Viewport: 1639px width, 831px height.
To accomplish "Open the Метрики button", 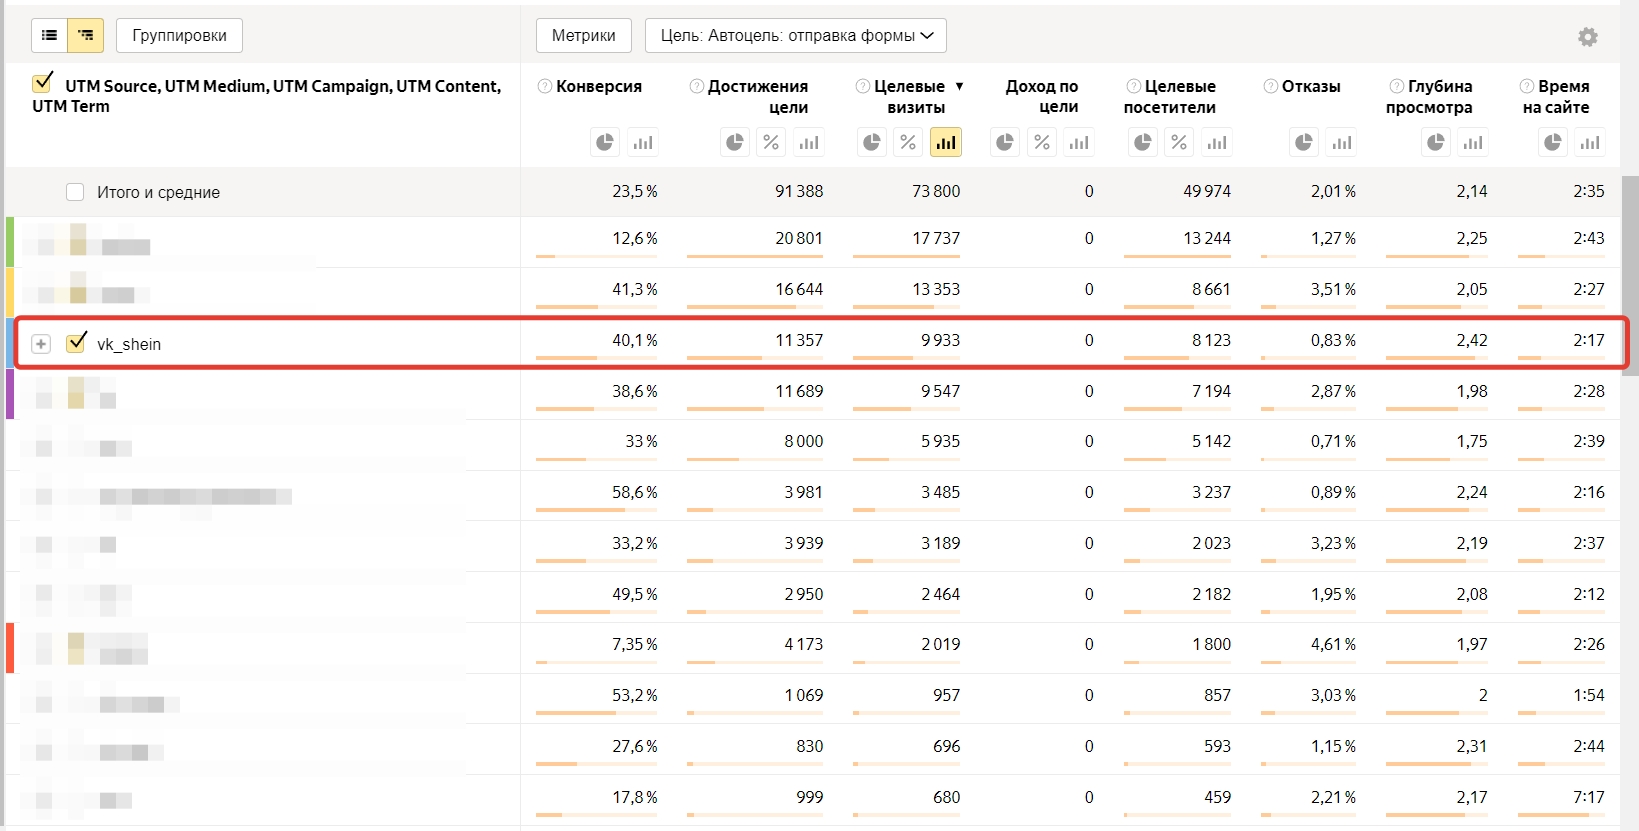I will pyautogui.click(x=584, y=35).
